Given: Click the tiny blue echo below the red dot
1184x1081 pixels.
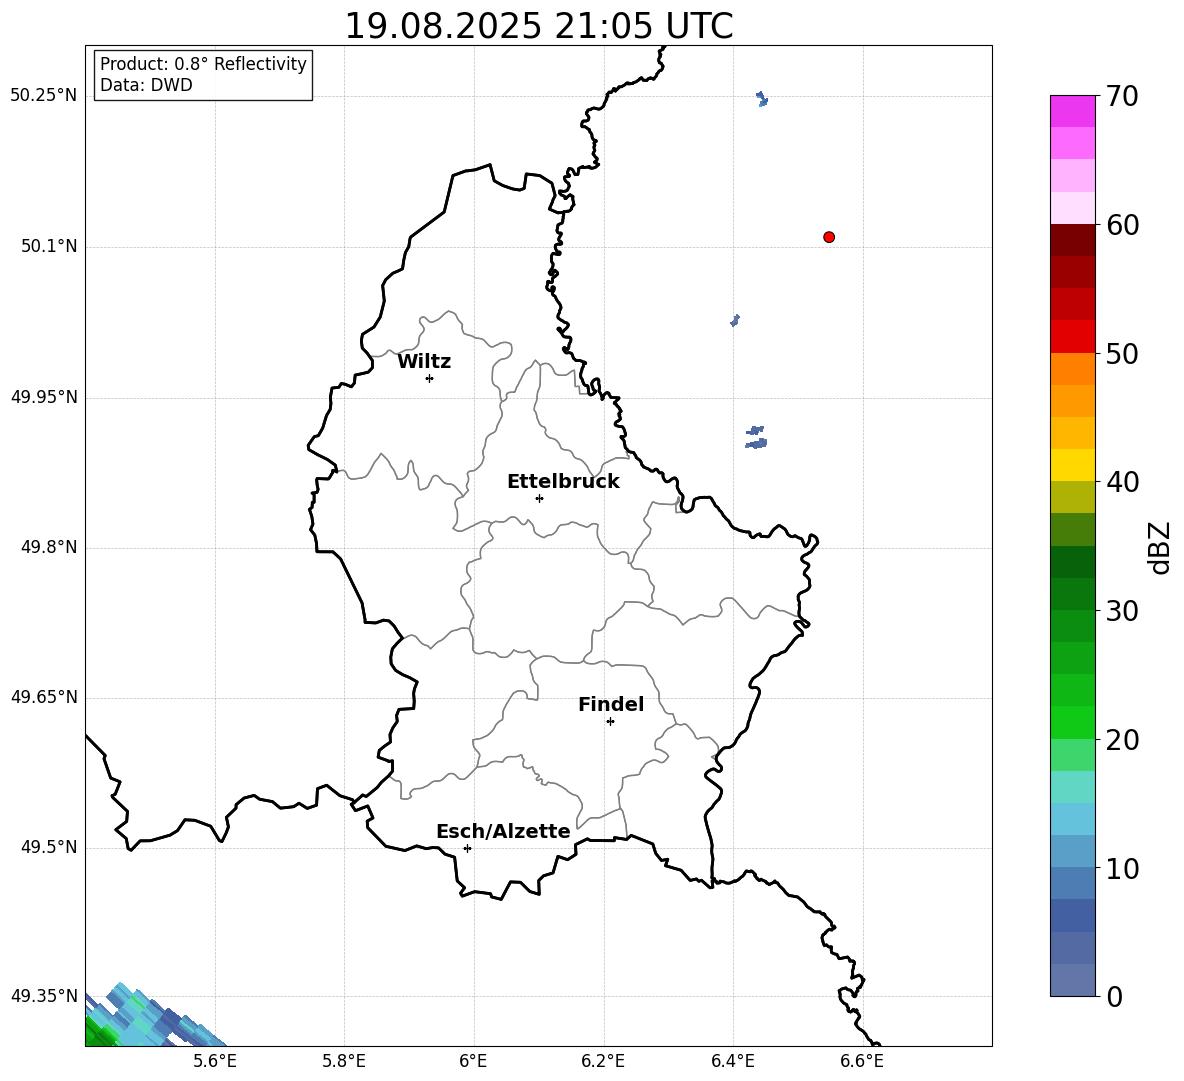Looking at the screenshot, I should pos(735,320).
